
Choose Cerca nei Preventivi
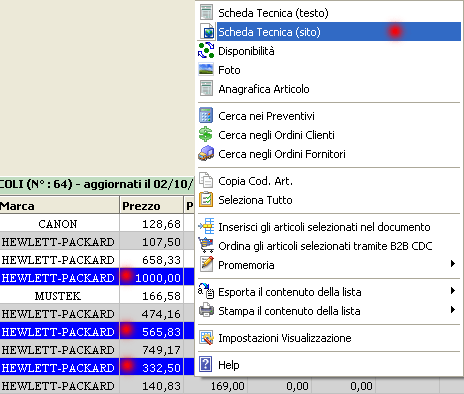pyautogui.click(x=329, y=116)
